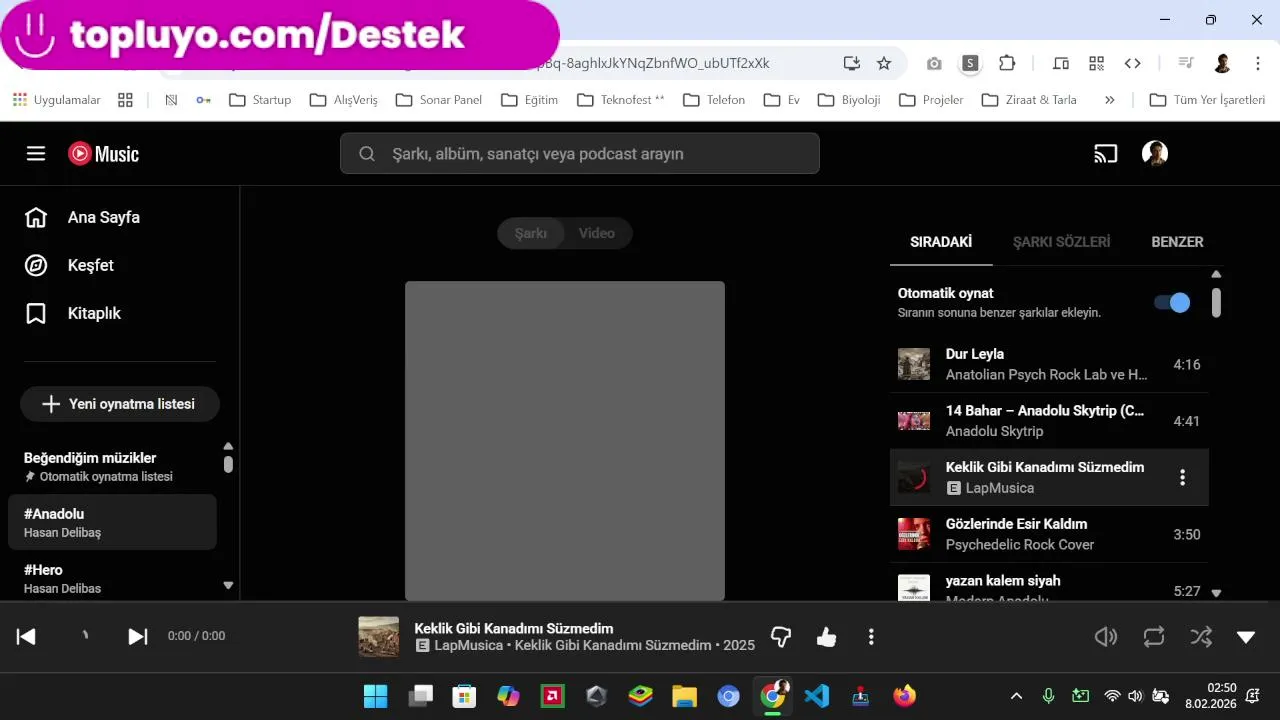This screenshot has width=1280, height=720.
Task: Show hidden system tray icons
Action: (x=1017, y=696)
